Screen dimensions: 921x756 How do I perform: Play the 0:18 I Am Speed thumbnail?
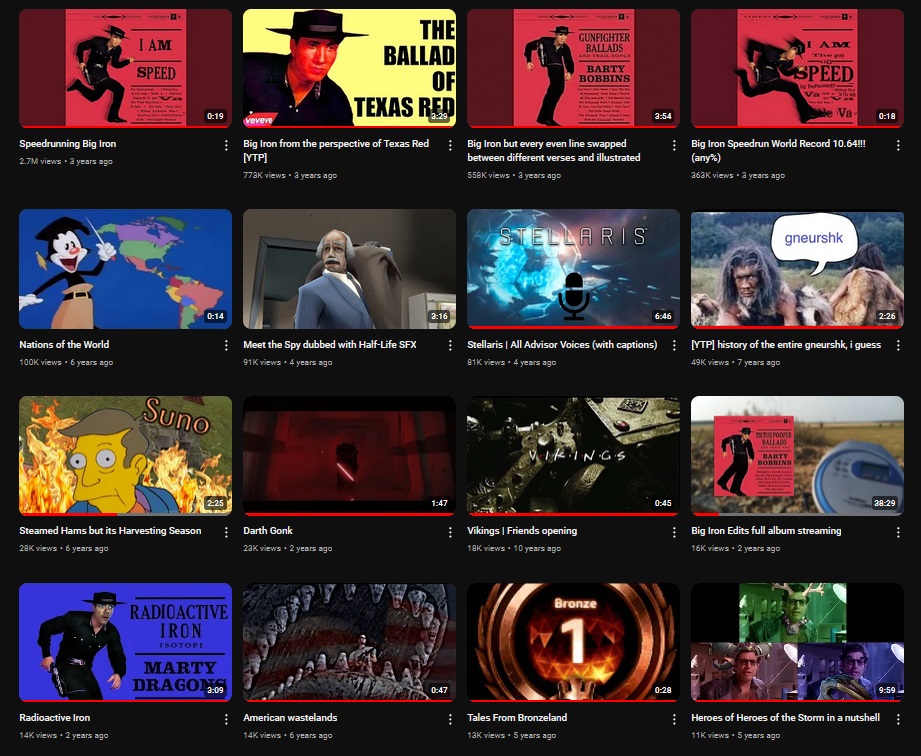coord(797,68)
